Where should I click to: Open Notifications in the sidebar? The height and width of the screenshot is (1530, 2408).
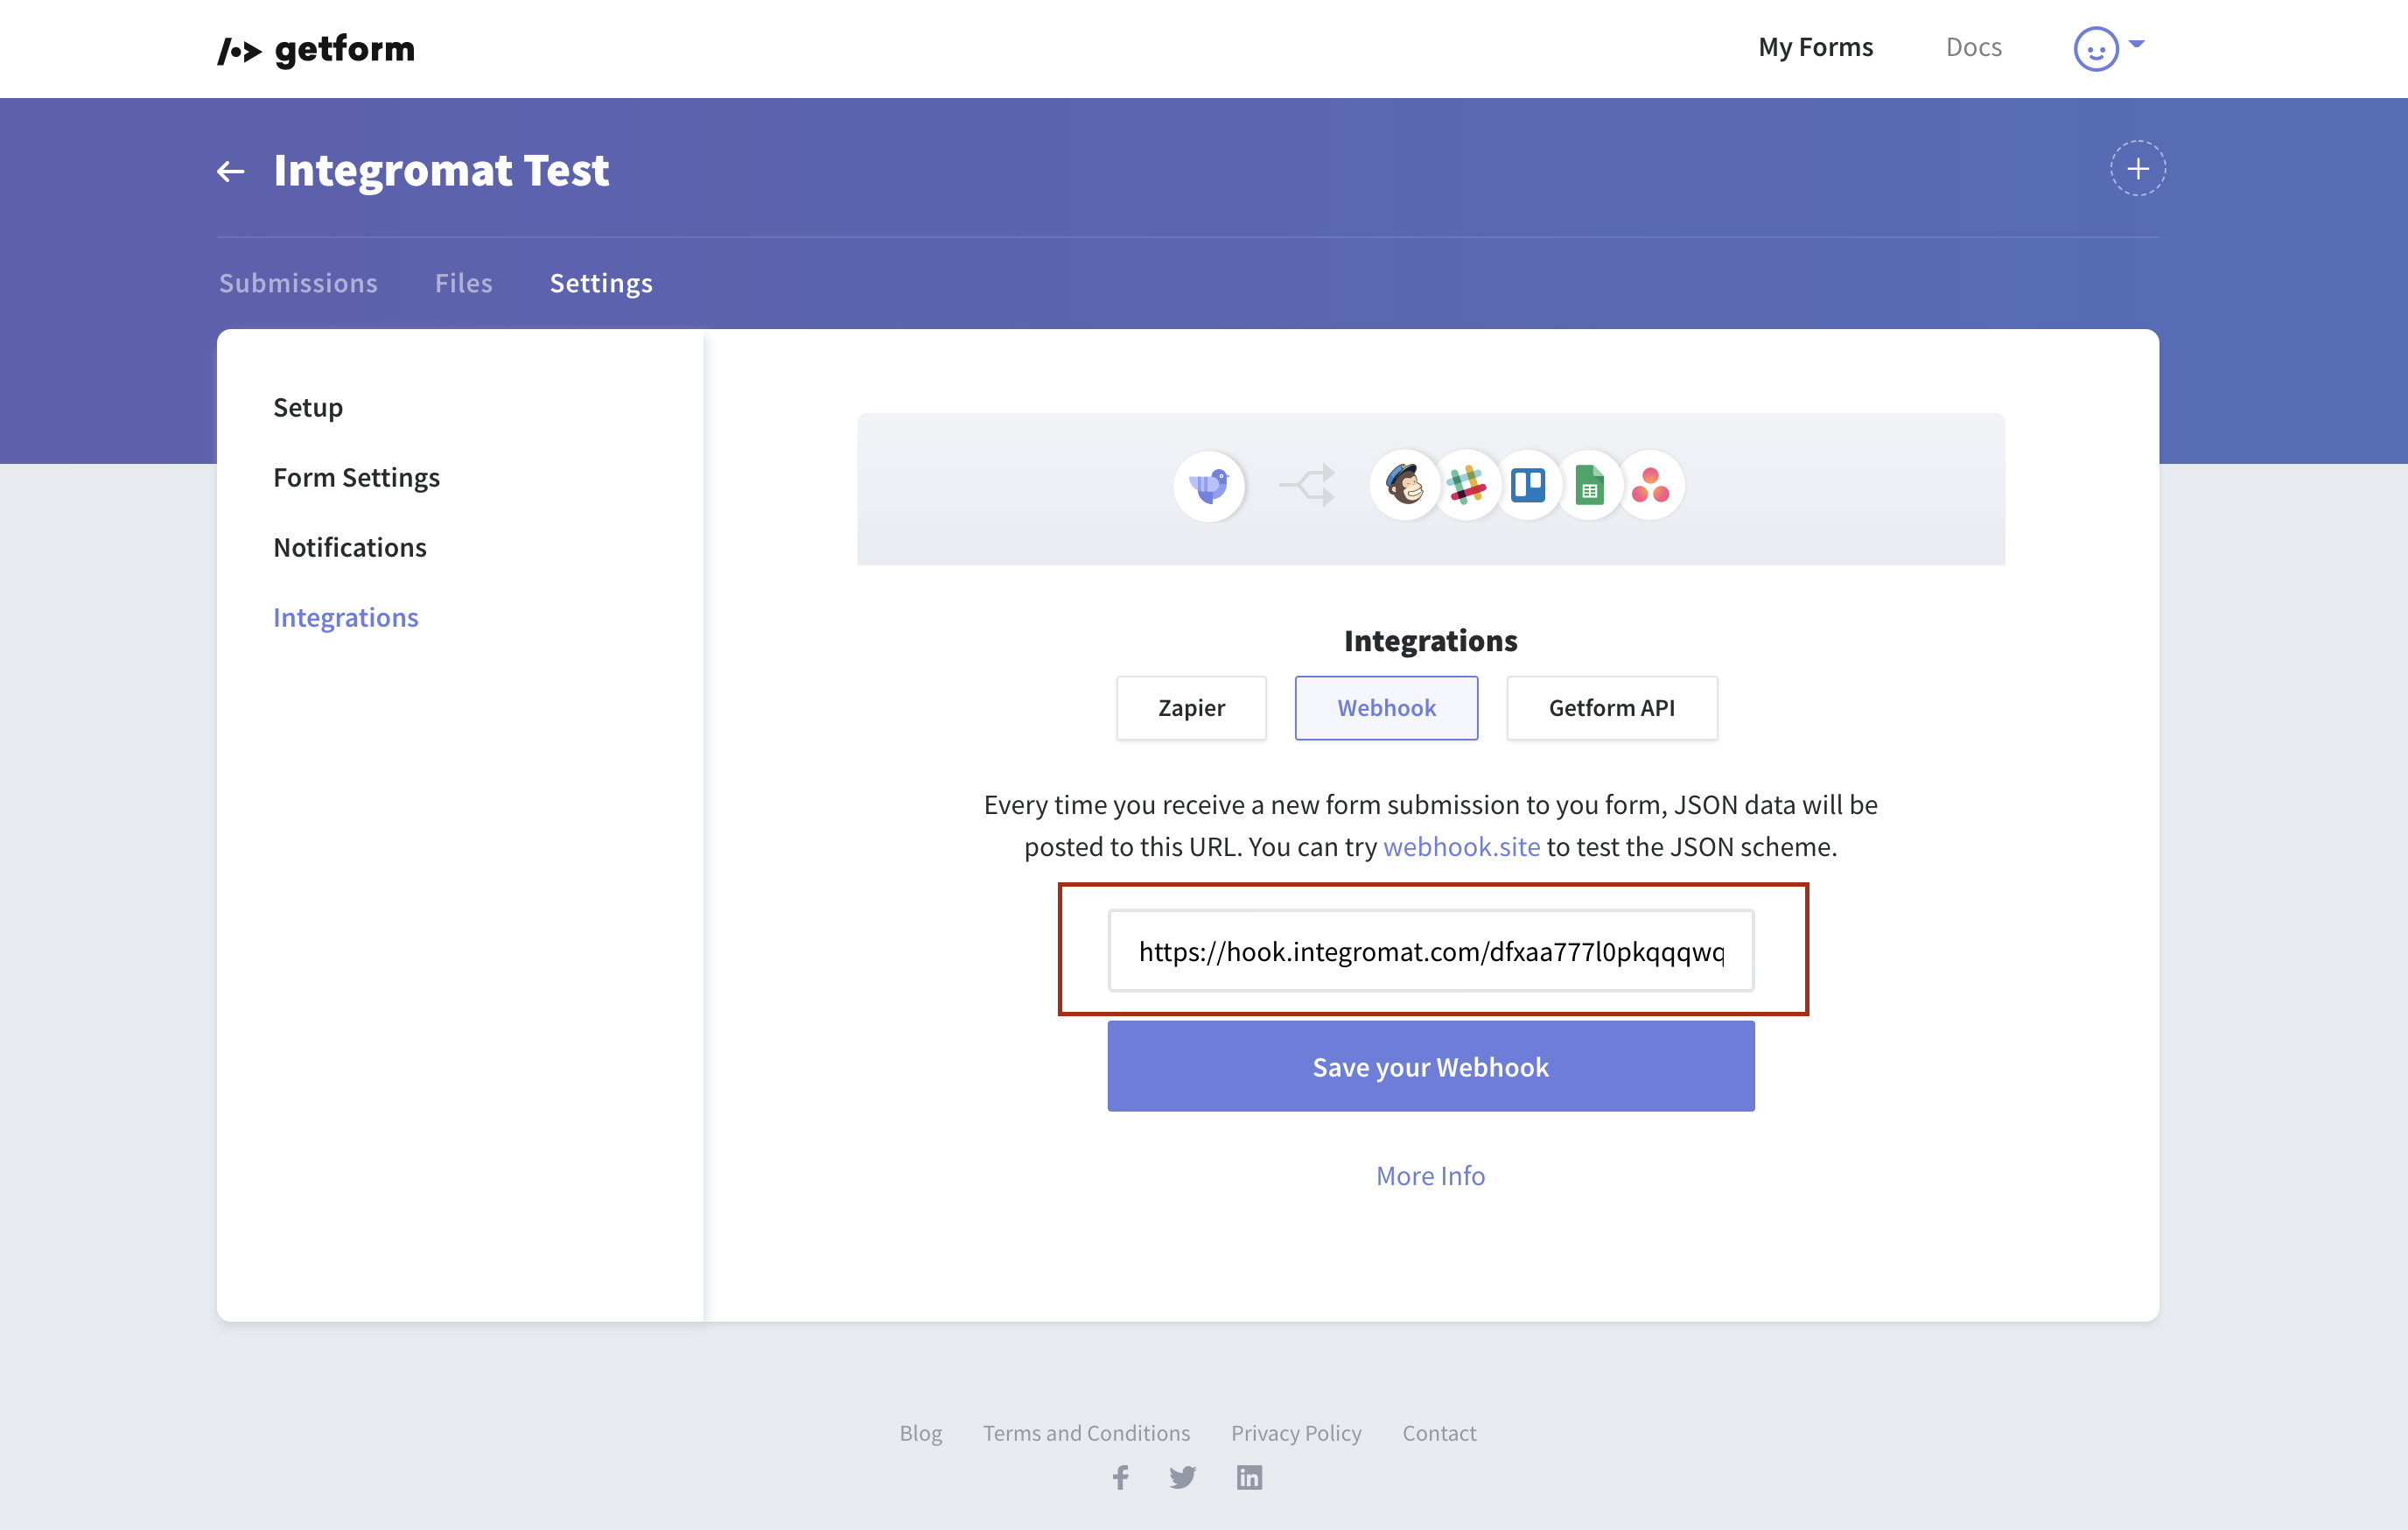[350, 547]
